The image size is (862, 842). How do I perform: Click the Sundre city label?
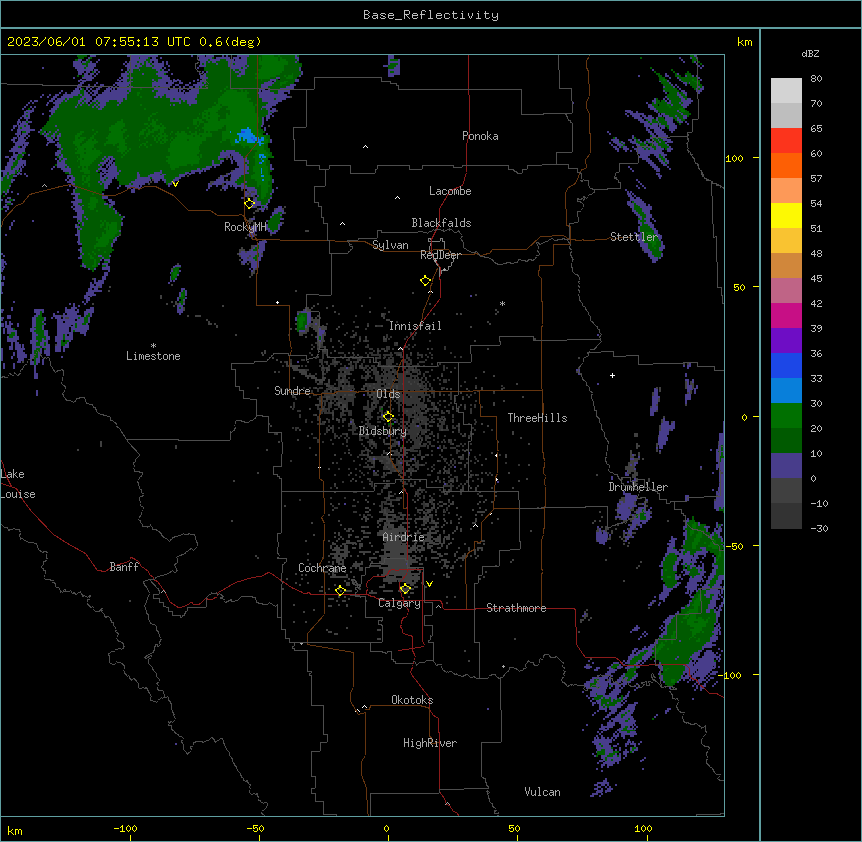coord(292,391)
